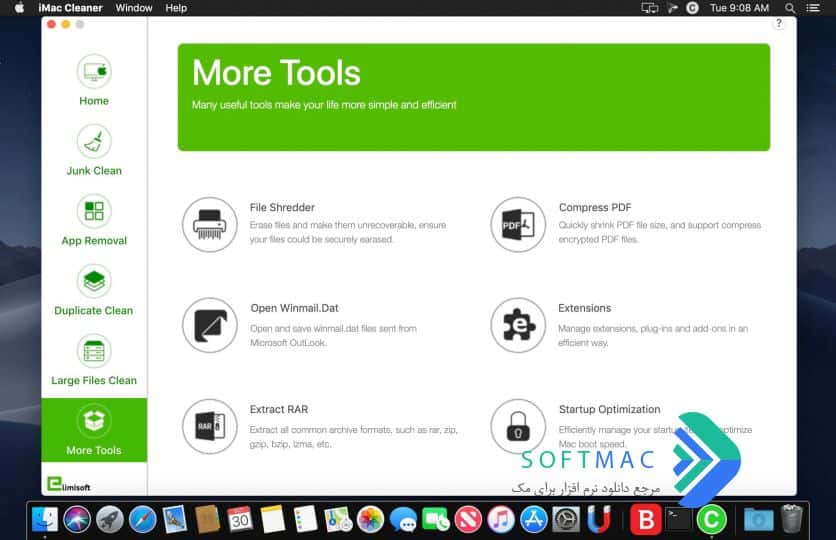Open the Large Files Clean icon
The image size is (836, 540).
pos(94,351)
